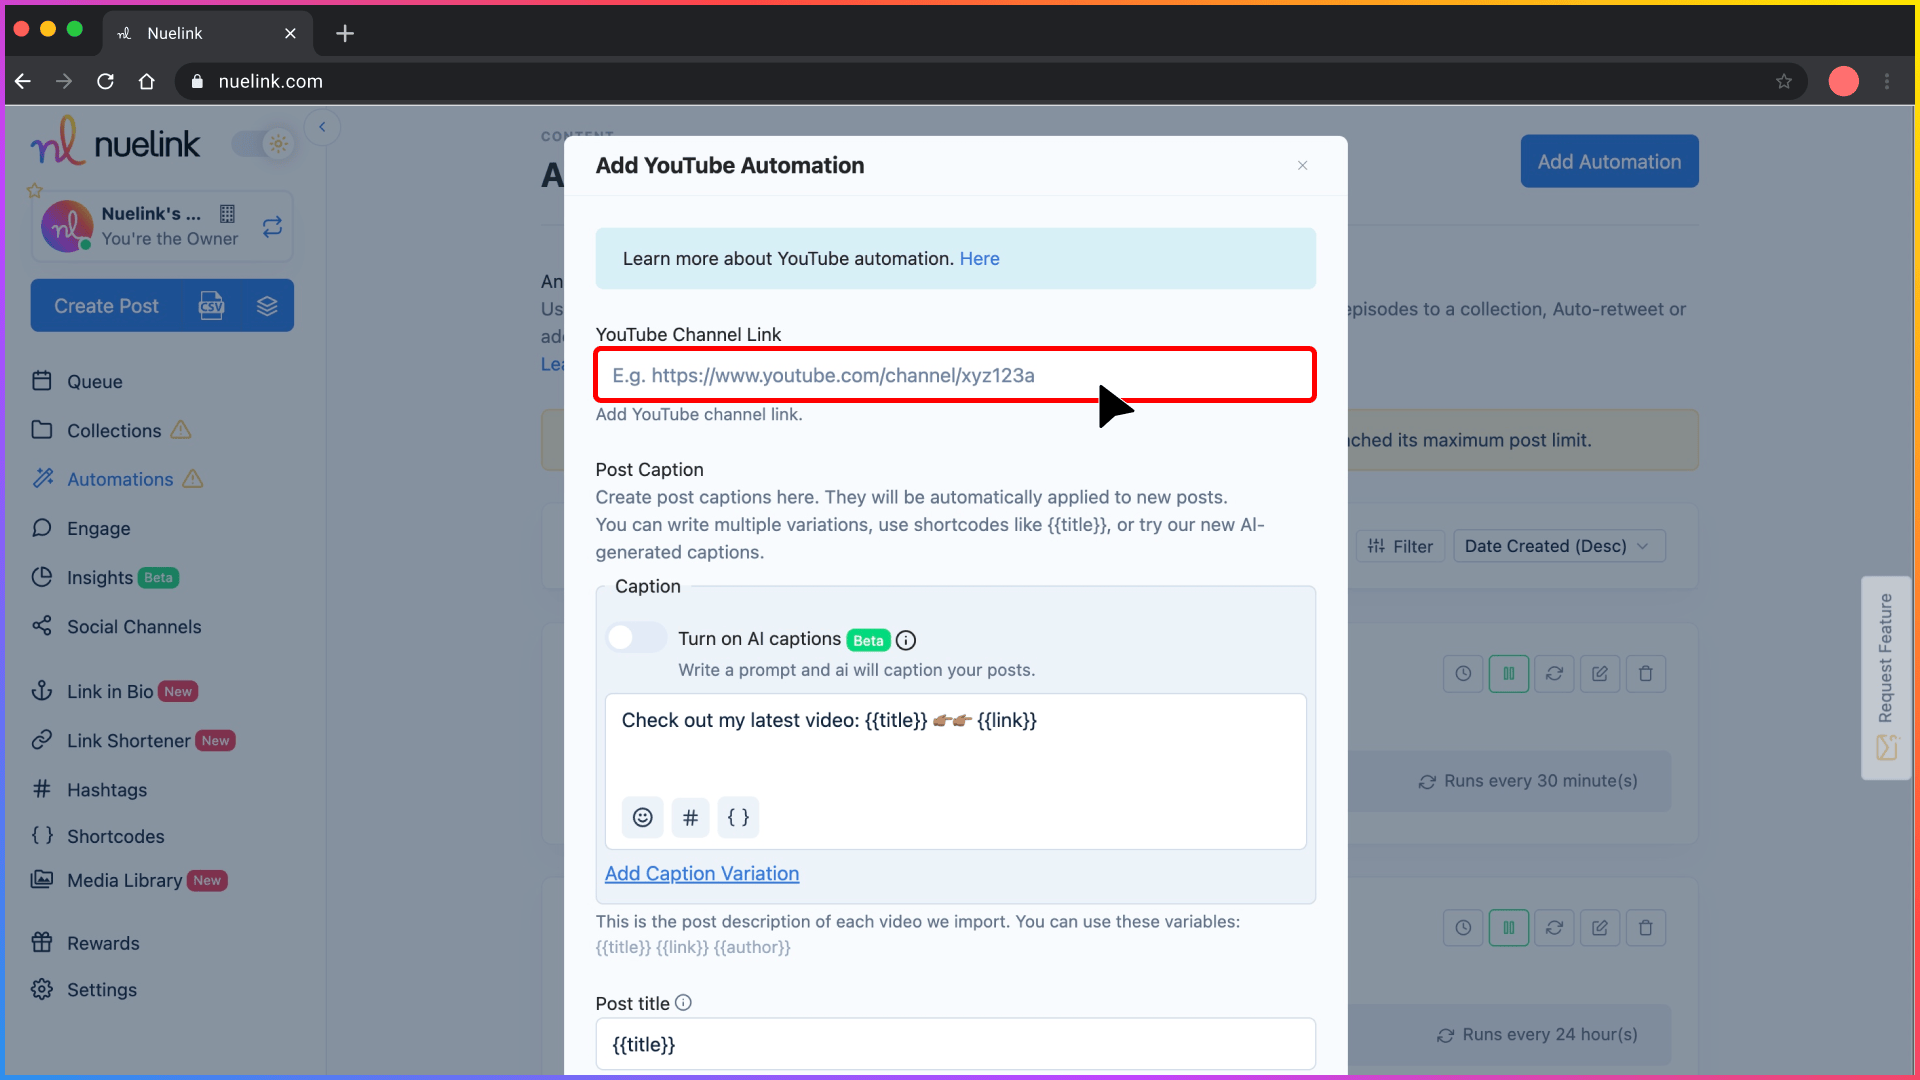1920x1080 pixels.
Task: Click the Add Automation button
Action: click(x=1609, y=161)
